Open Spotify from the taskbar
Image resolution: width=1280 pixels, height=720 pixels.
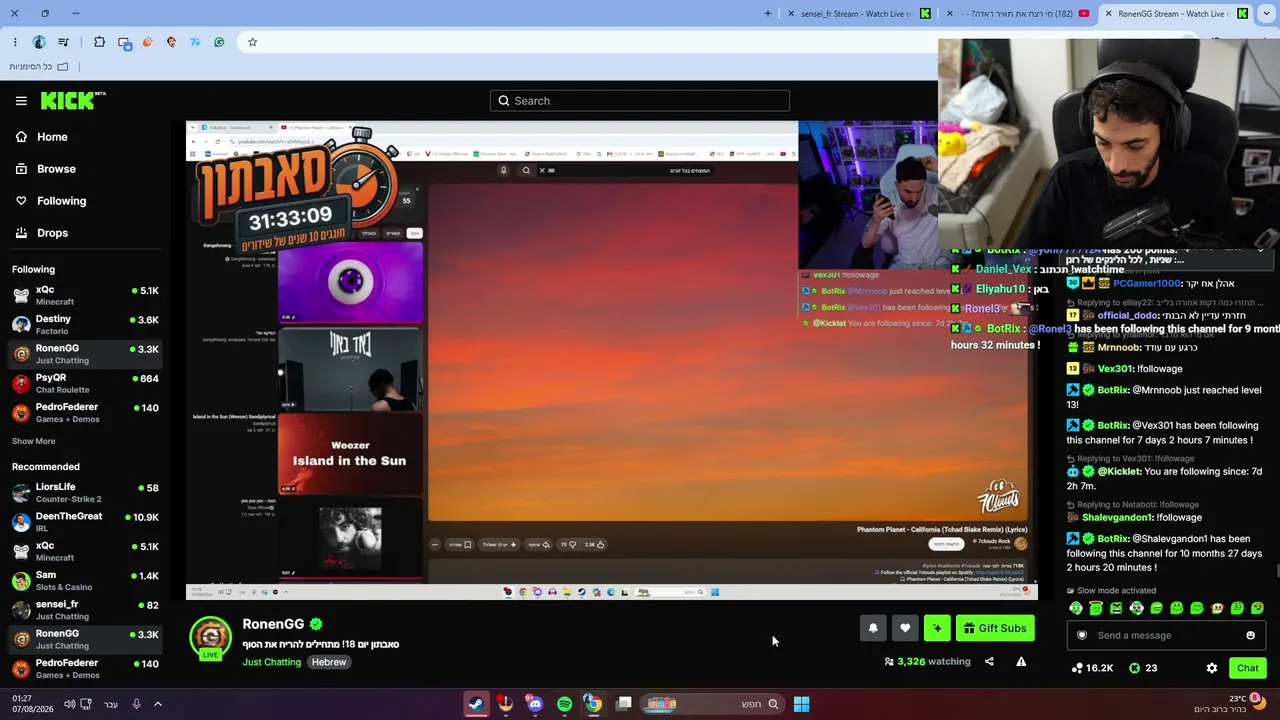pyautogui.click(x=564, y=704)
